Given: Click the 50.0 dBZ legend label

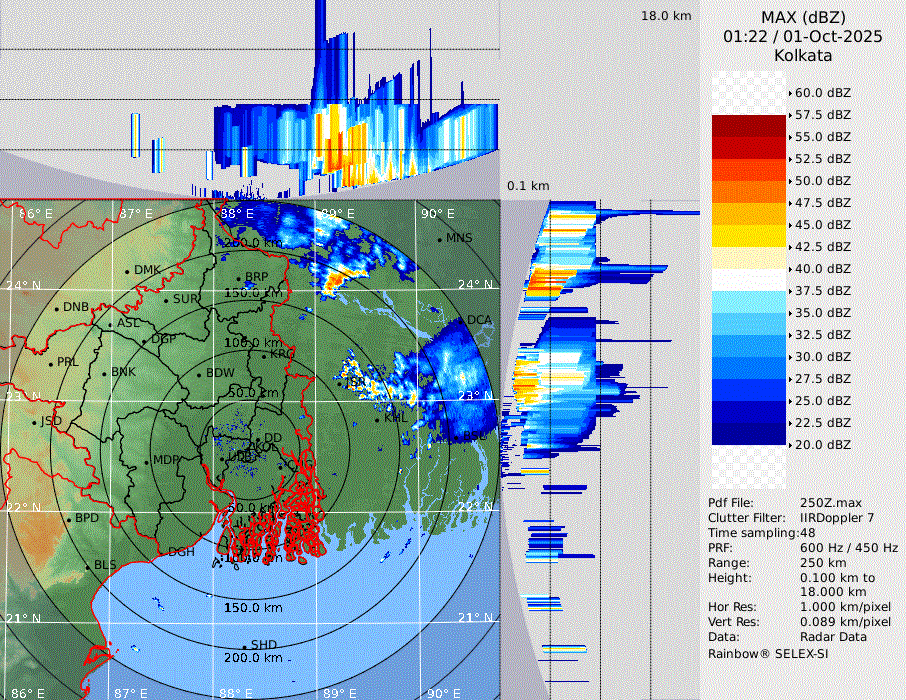Looking at the screenshot, I should 822,181.
